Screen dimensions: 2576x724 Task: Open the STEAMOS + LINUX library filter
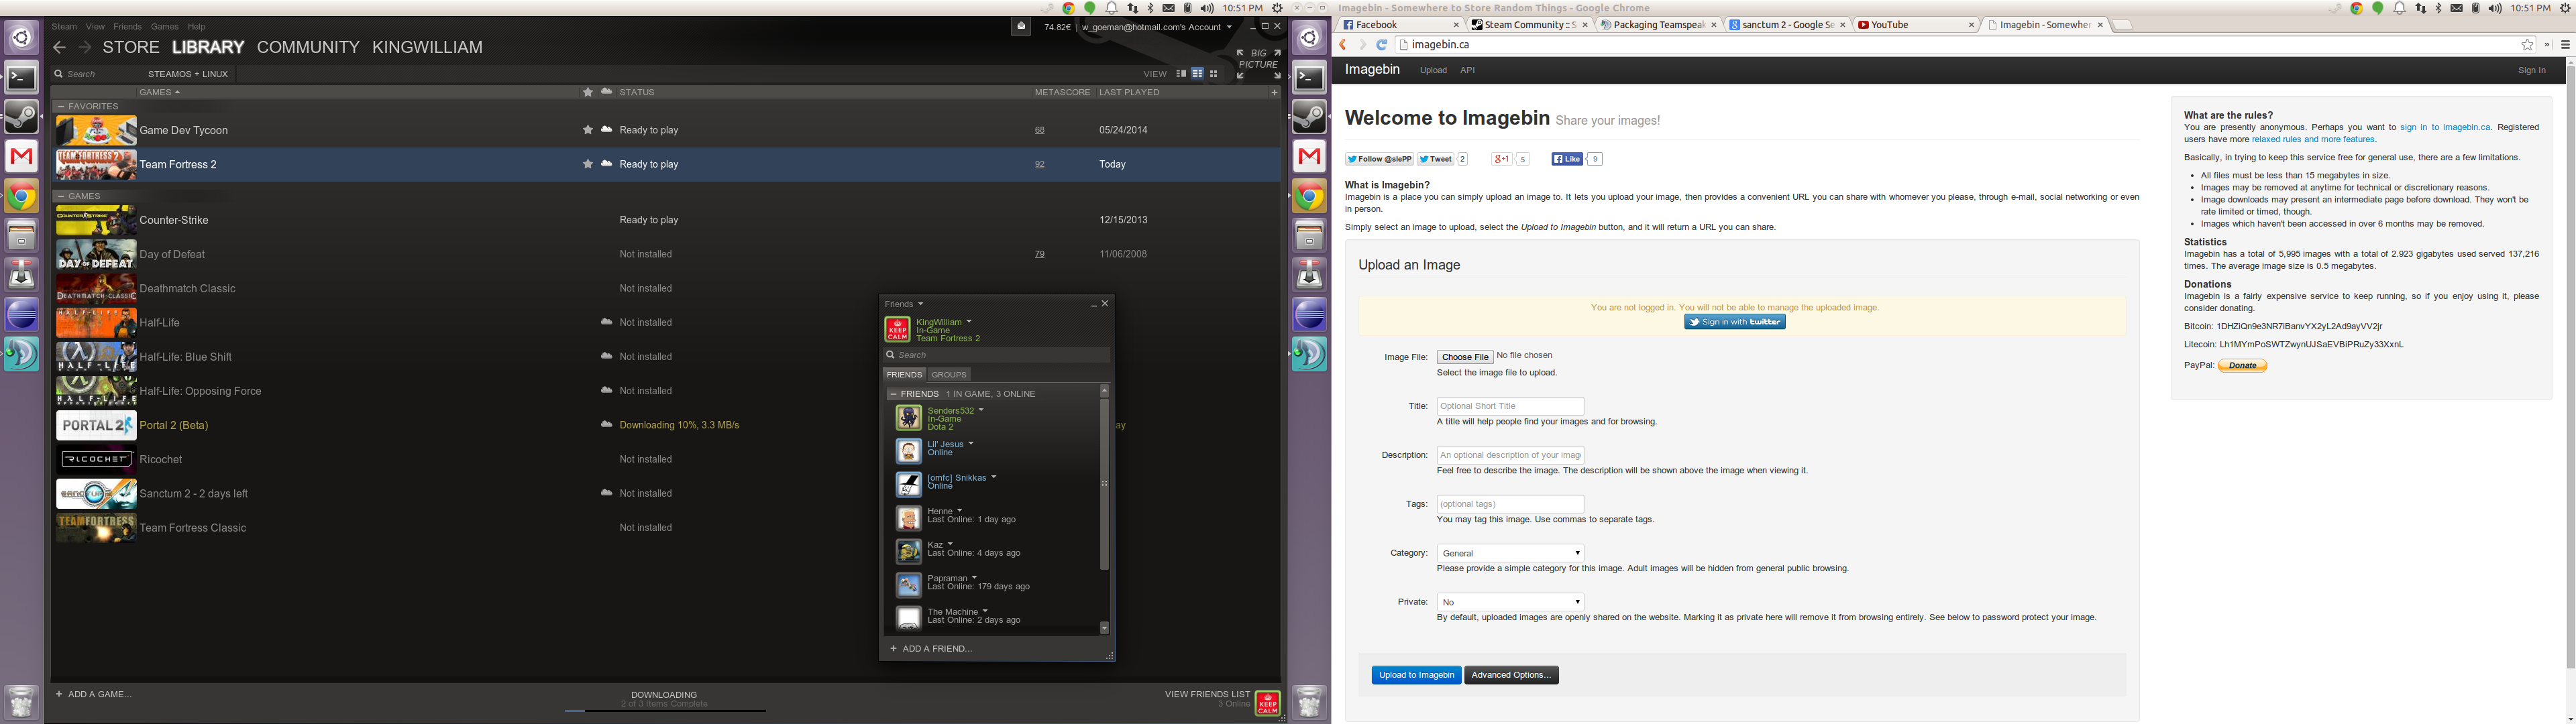(x=188, y=74)
